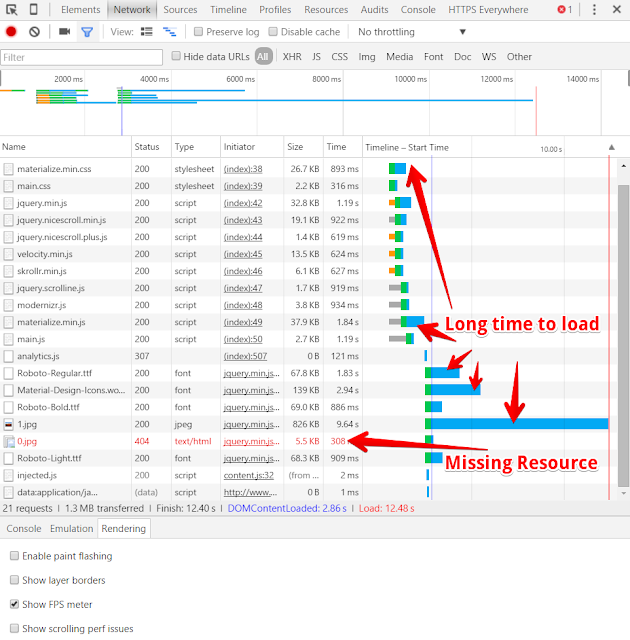Image resolution: width=630 pixels, height=640 pixels.
Task: Select the All filter toggle
Action: 263,56
